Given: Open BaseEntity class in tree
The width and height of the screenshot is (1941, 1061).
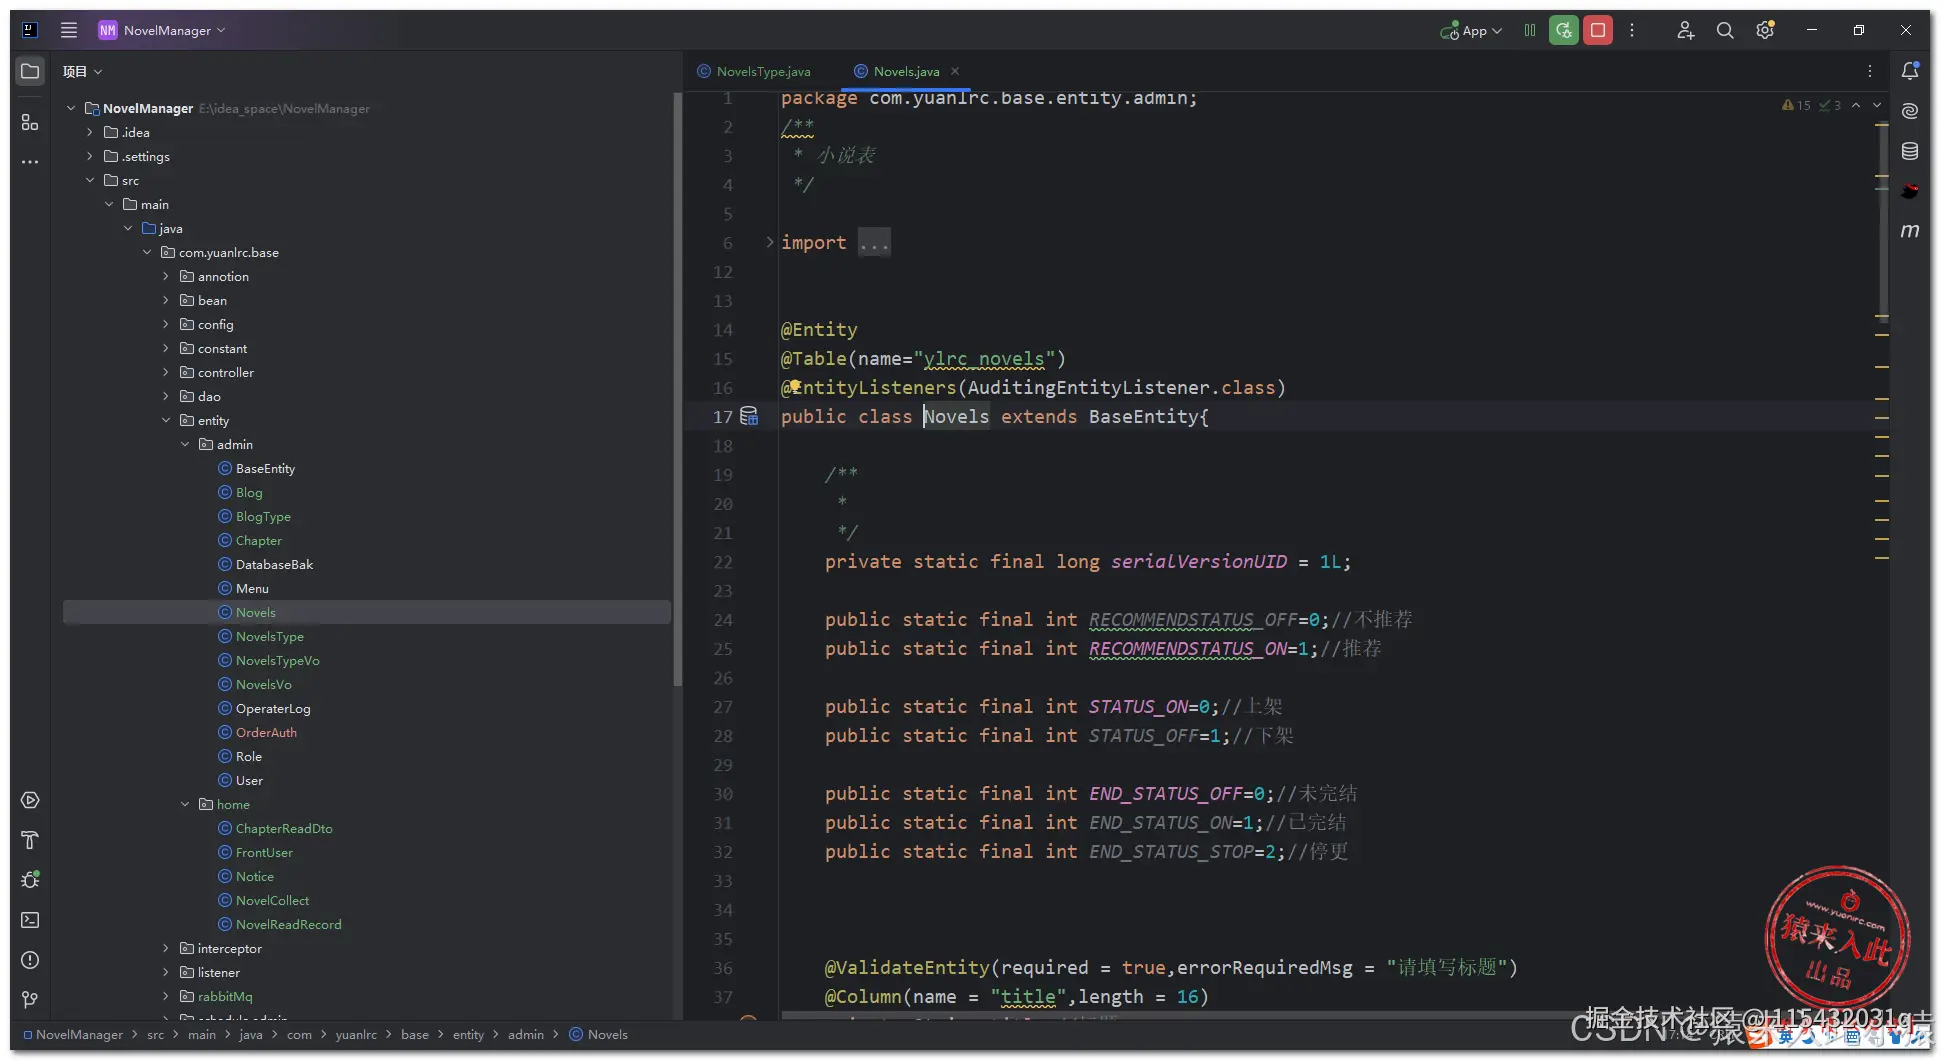Looking at the screenshot, I should point(265,468).
